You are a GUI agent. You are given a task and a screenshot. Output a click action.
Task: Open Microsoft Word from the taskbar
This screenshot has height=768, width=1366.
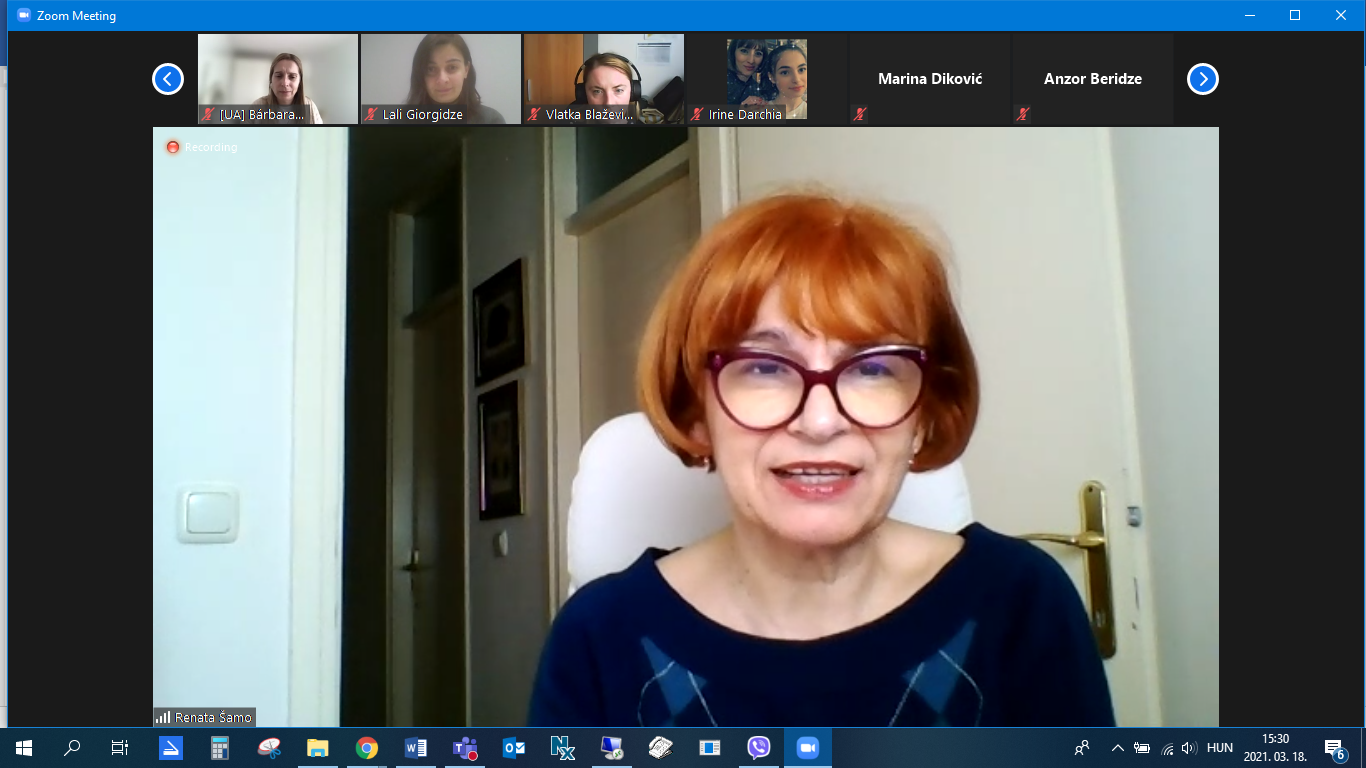(x=416, y=748)
